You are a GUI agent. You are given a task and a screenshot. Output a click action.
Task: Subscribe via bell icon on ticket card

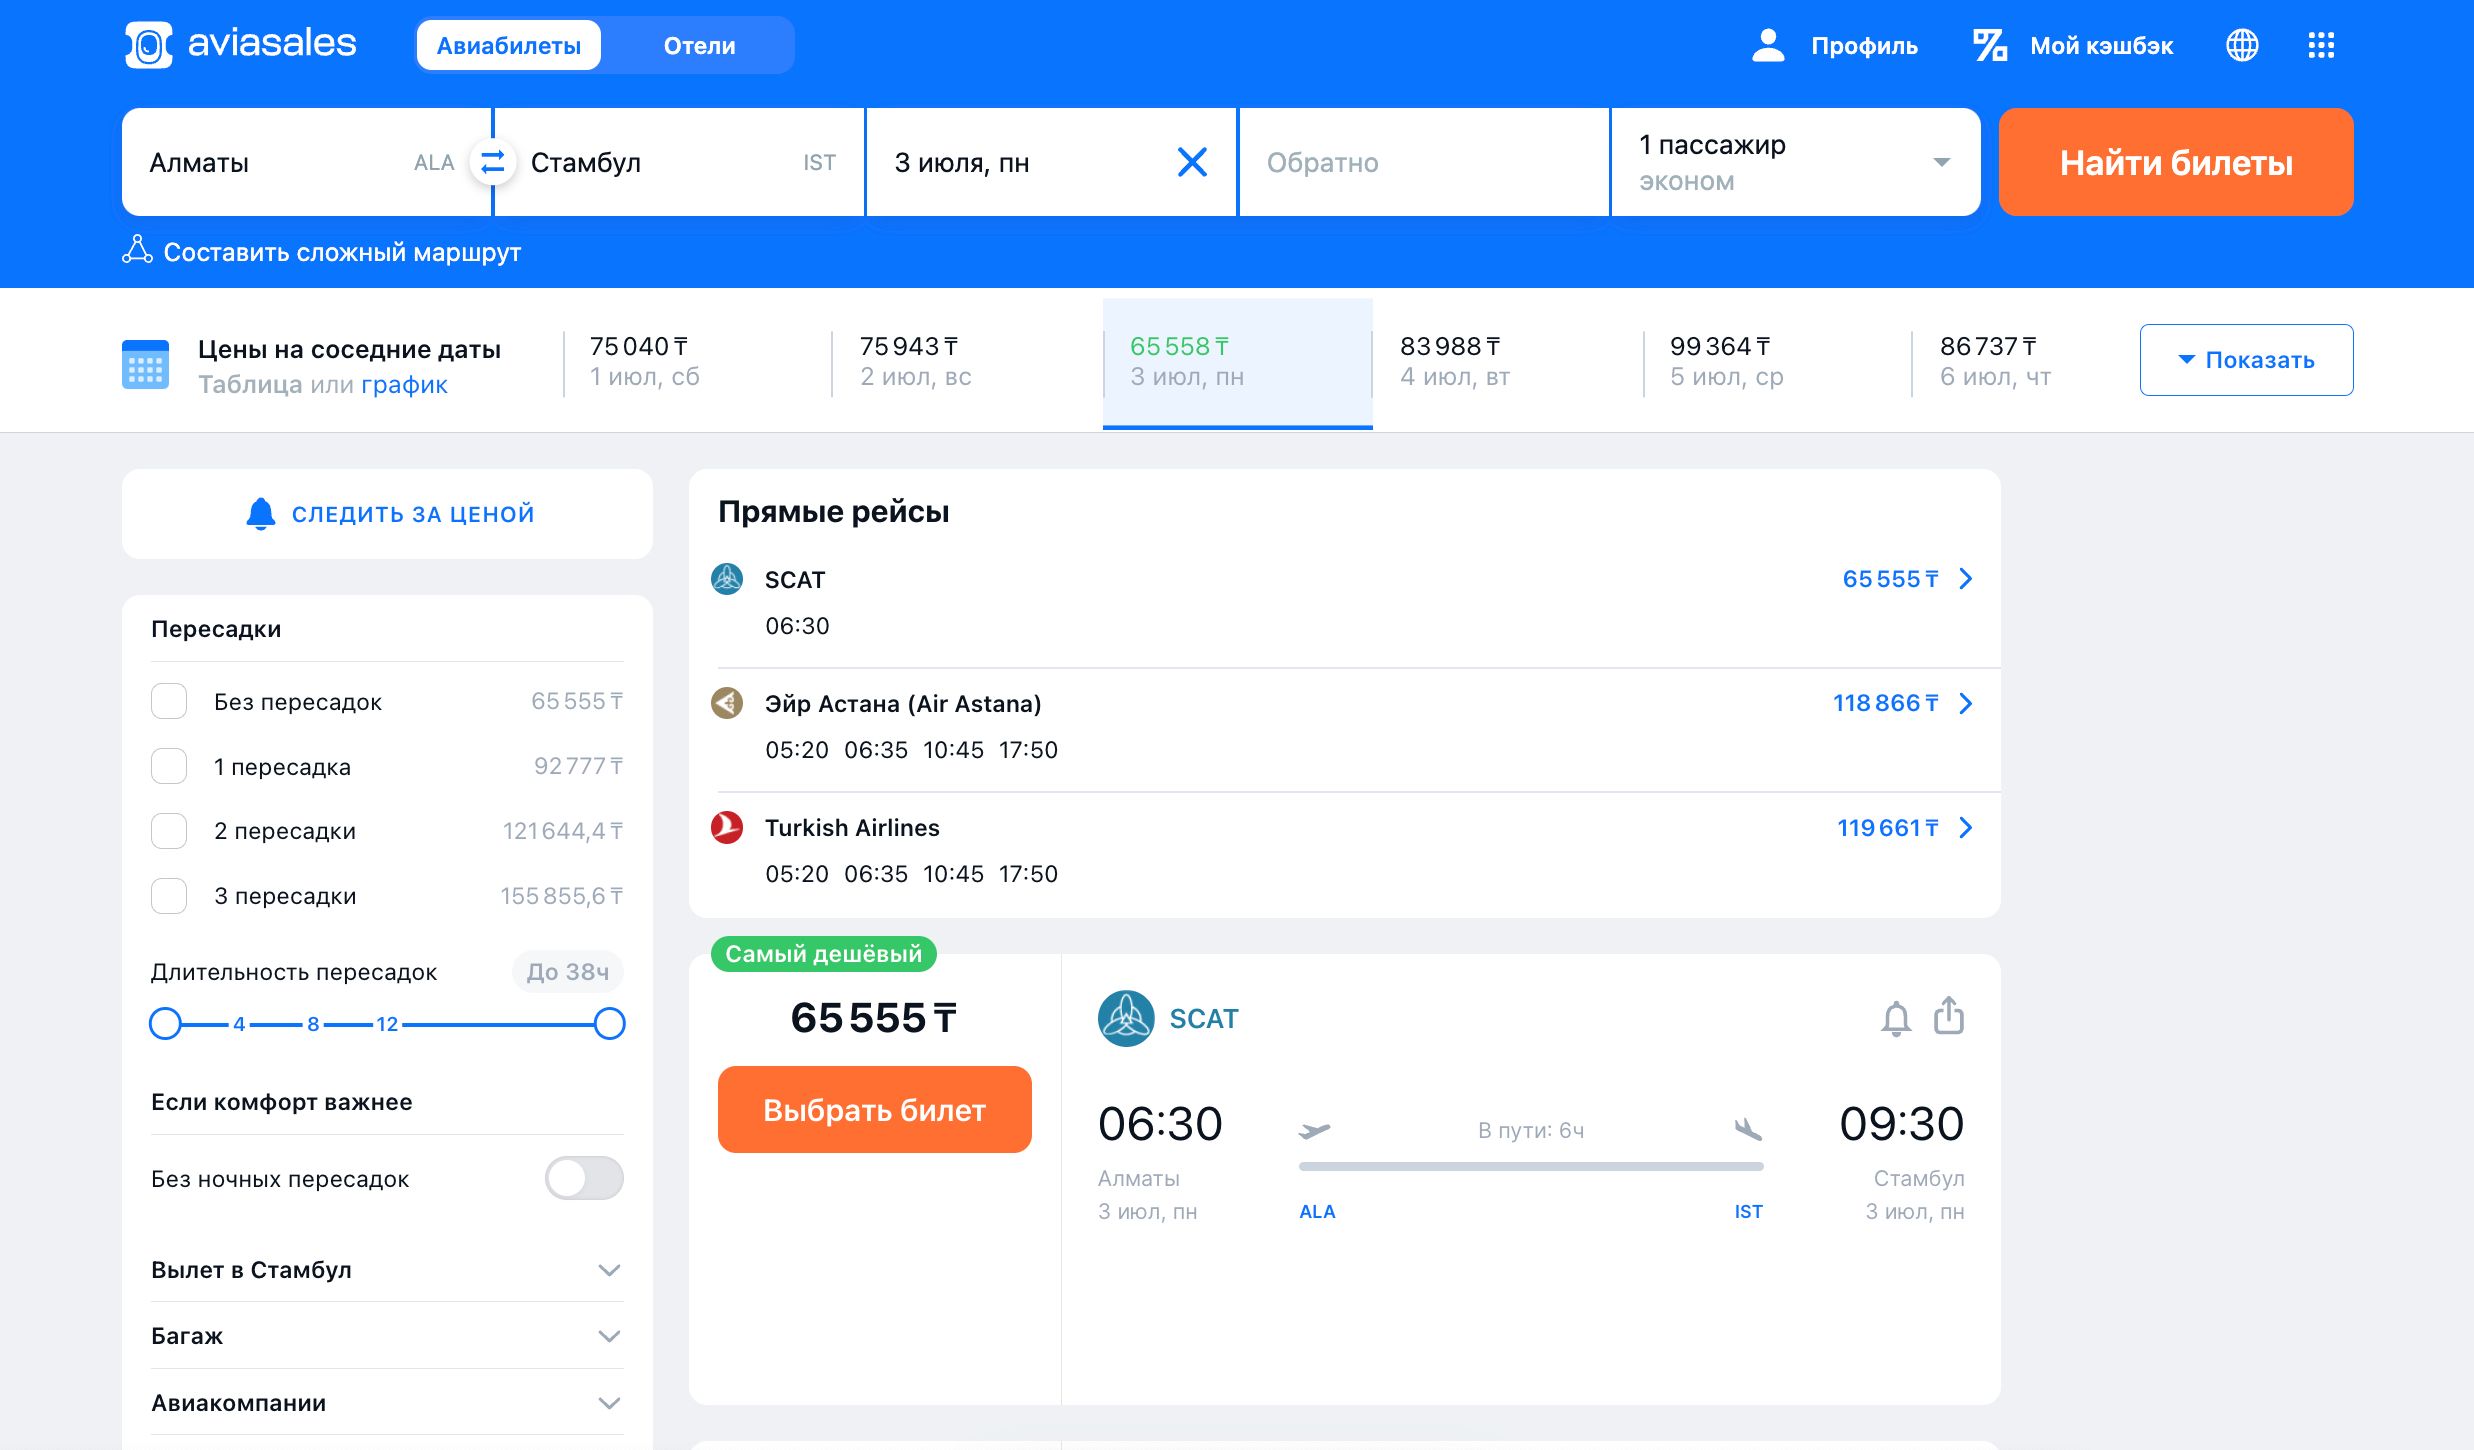click(x=1896, y=1019)
